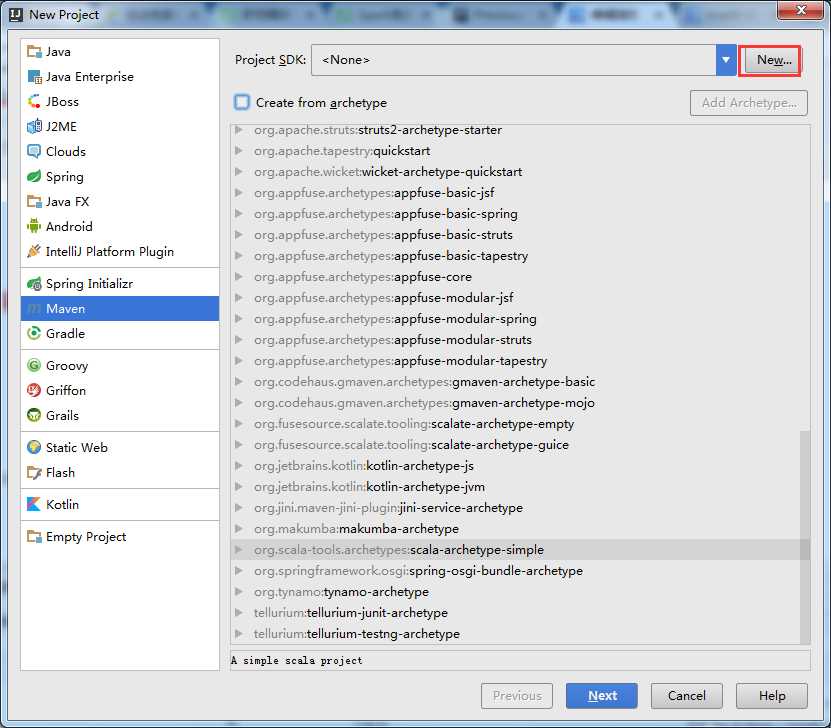Click the Next button

click(x=602, y=696)
